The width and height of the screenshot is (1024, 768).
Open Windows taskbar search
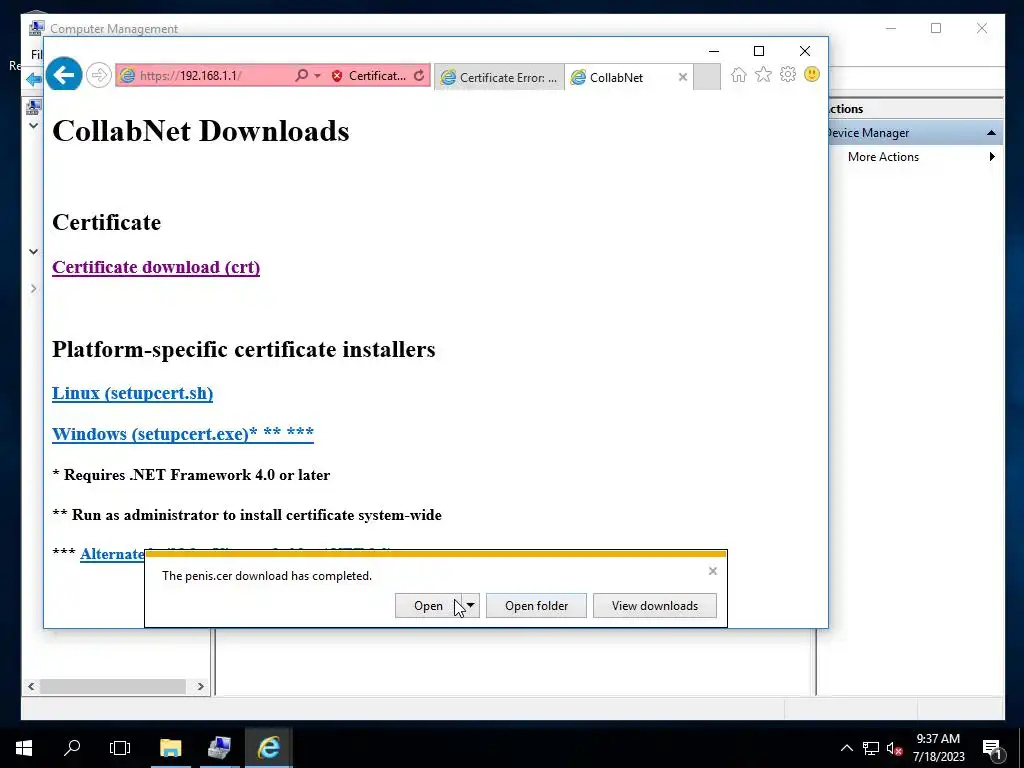pyautogui.click(x=72, y=748)
